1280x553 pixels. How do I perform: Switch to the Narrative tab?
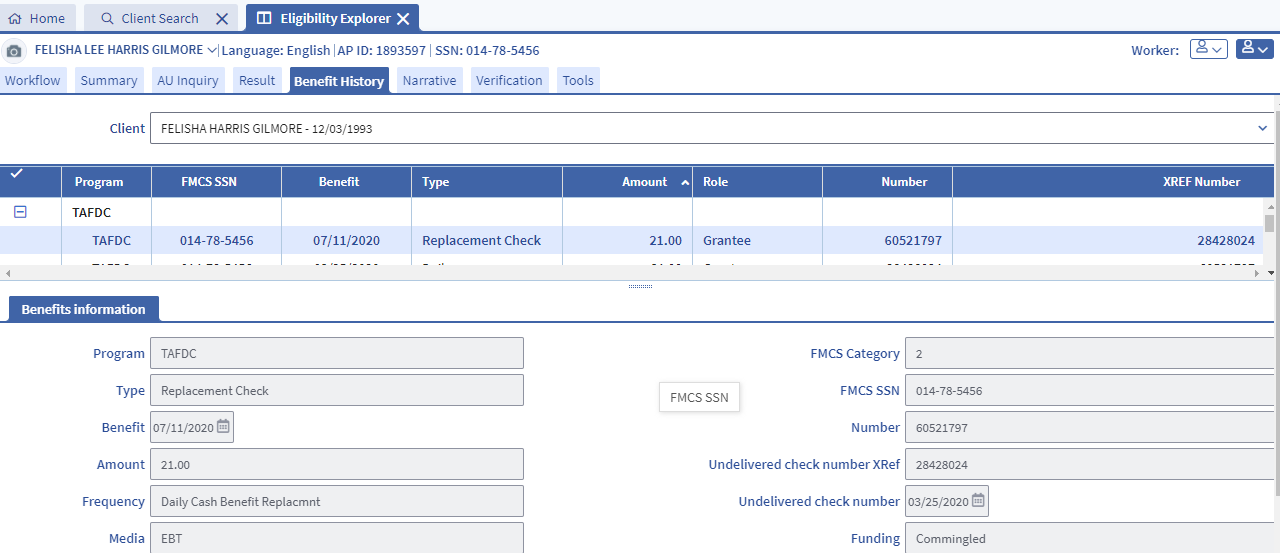click(429, 80)
